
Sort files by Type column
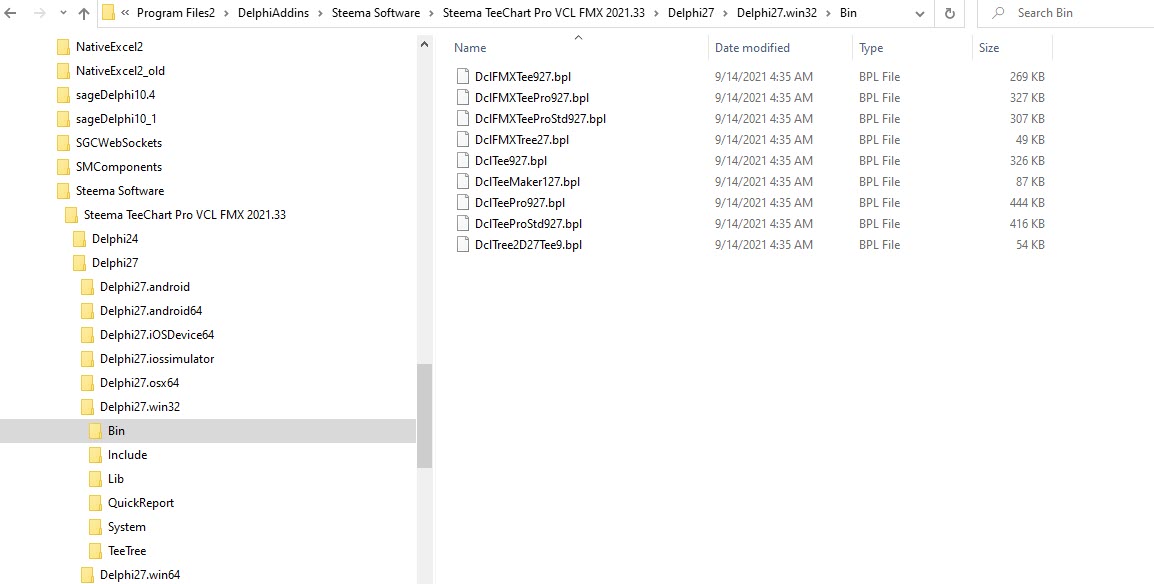871,48
